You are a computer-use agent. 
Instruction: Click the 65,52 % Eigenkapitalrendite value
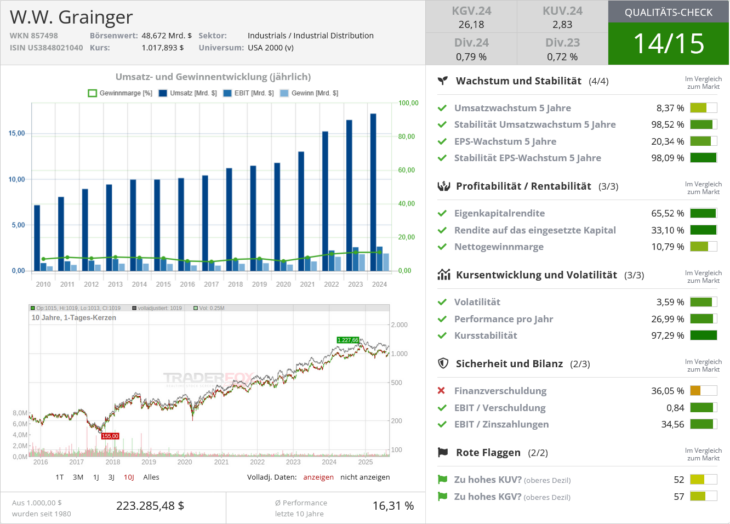(668, 213)
